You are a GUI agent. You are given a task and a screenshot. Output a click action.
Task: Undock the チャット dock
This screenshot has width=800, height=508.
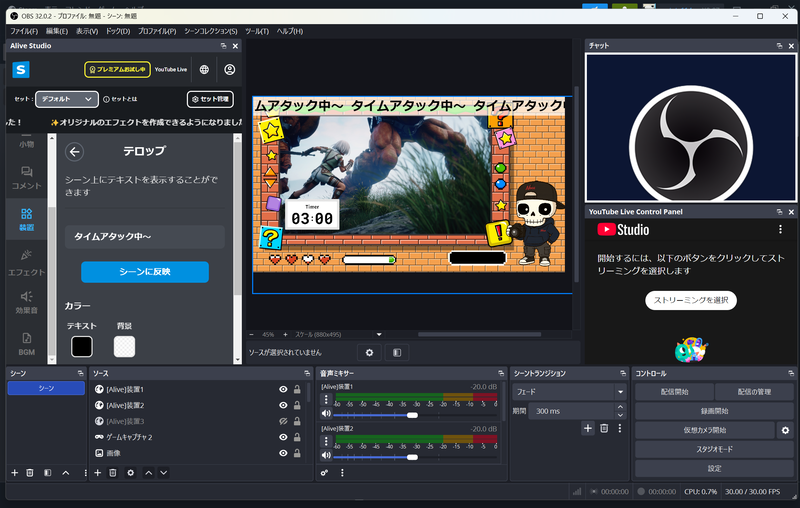tap(779, 46)
